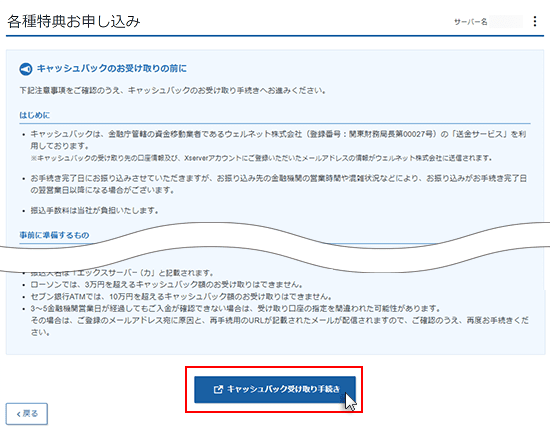
Task: Click the external-link icon on the cashback button
Action: pyautogui.click(x=218, y=390)
